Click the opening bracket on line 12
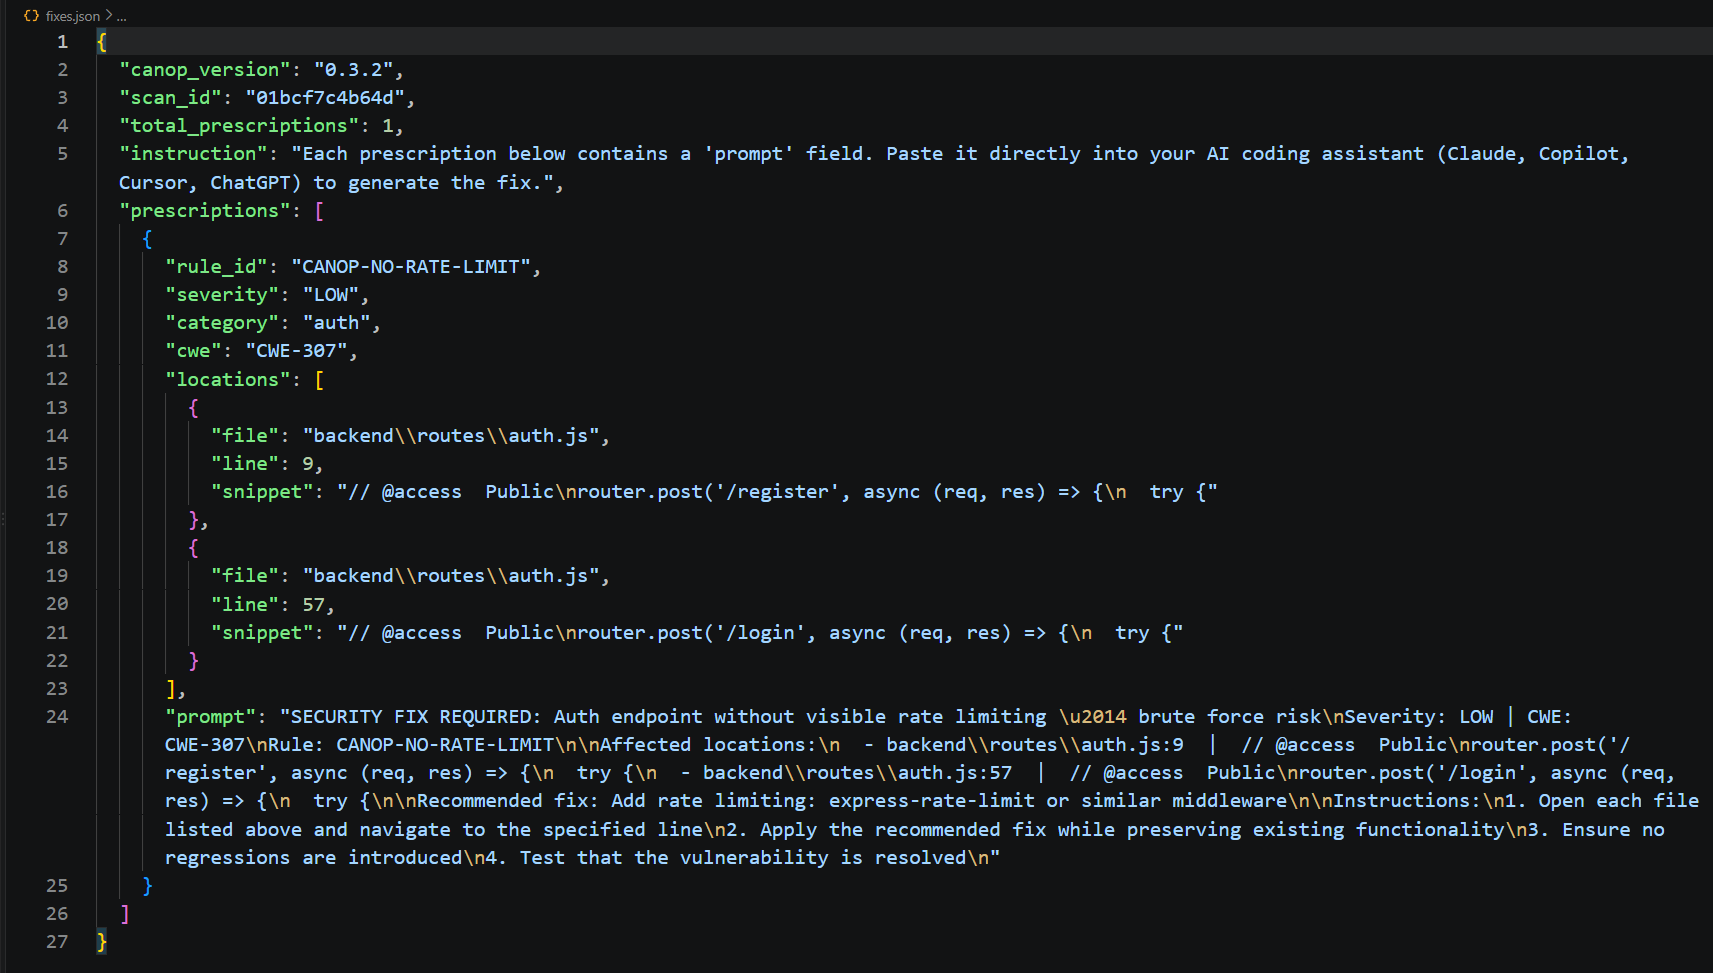The width and height of the screenshot is (1713, 973). point(319,380)
